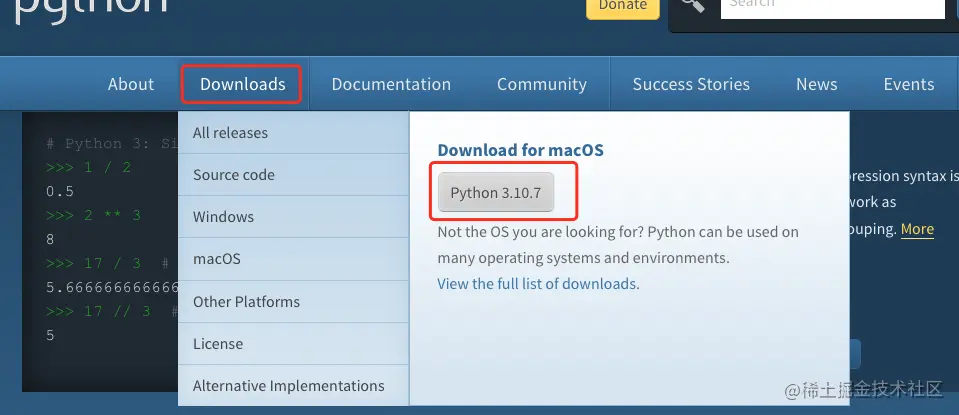
Task: Open the Downloads menu
Action: (x=242, y=84)
